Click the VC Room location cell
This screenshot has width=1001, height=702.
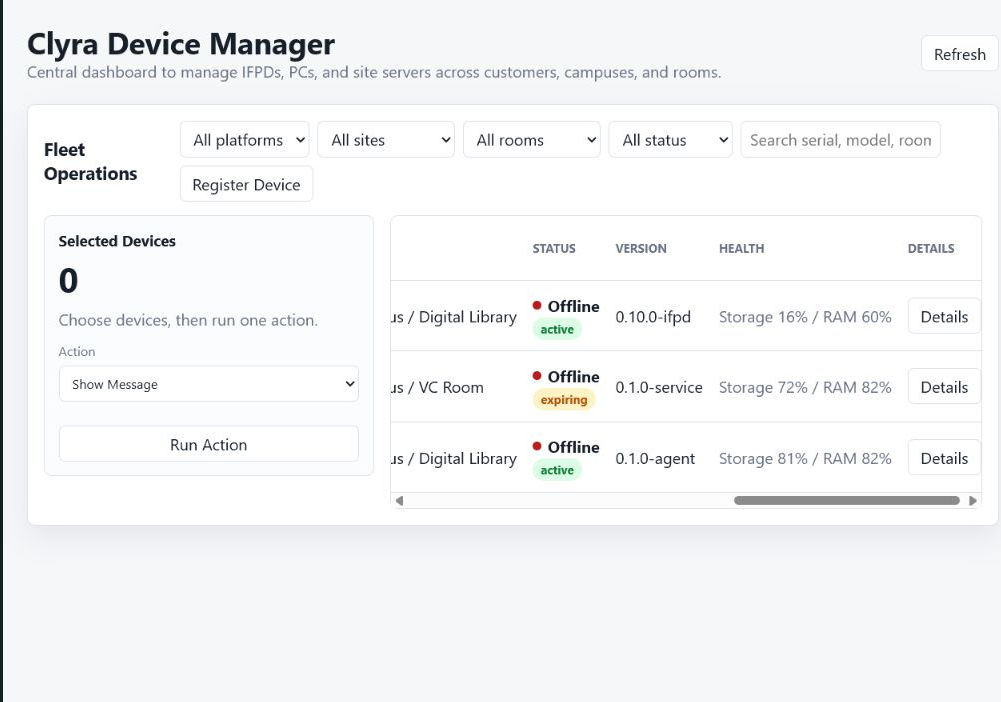(438, 387)
